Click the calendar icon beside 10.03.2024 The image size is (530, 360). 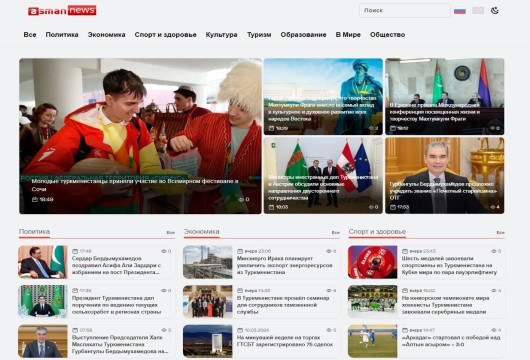pos(240,330)
